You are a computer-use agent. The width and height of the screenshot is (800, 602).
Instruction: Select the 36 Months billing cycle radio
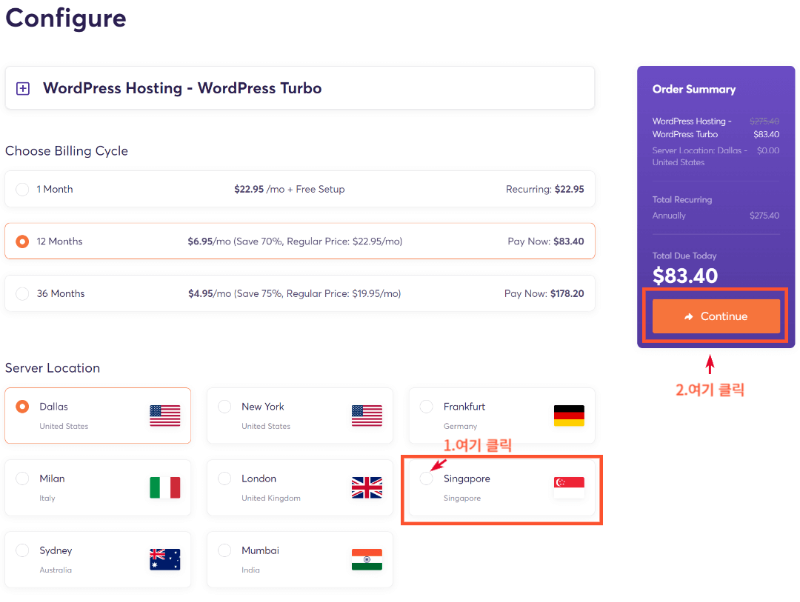coord(22,293)
